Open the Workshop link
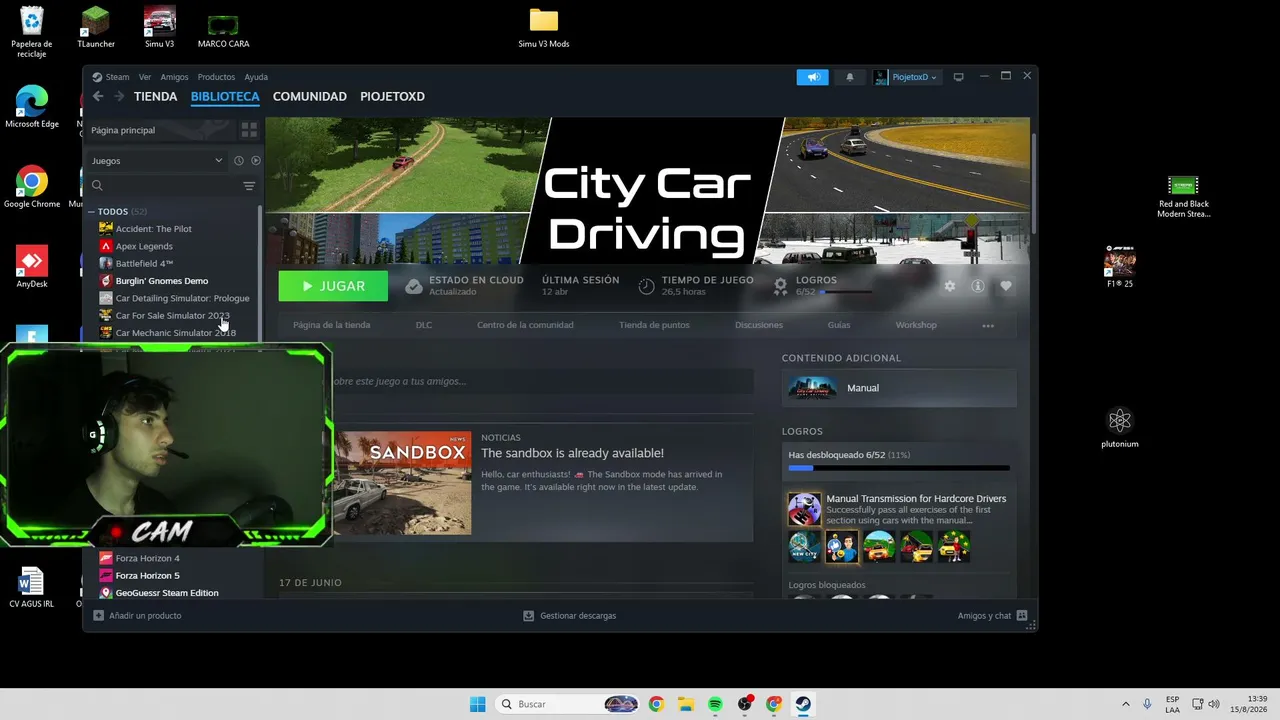This screenshot has height=720, width=1280. 916,325
